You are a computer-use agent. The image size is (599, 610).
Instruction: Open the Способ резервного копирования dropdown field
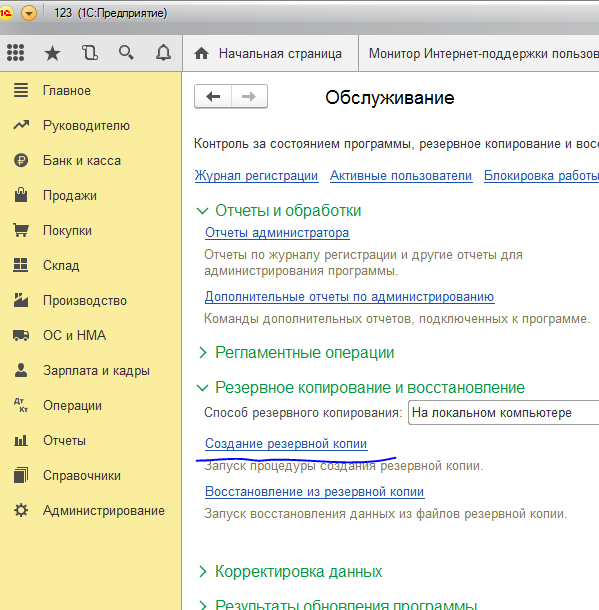503,412
